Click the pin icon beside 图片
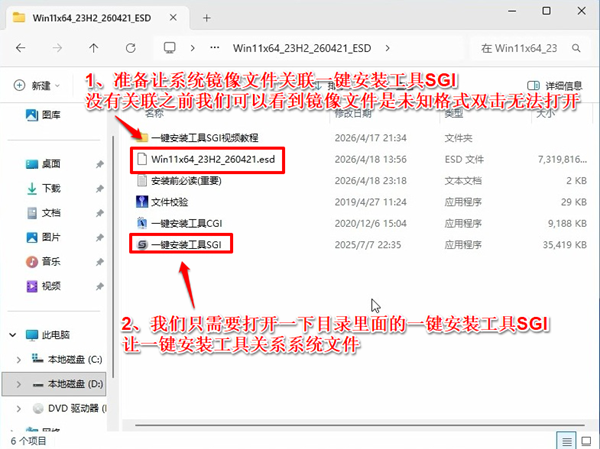This screenshot has width=600, height=449. pos(100,238)
